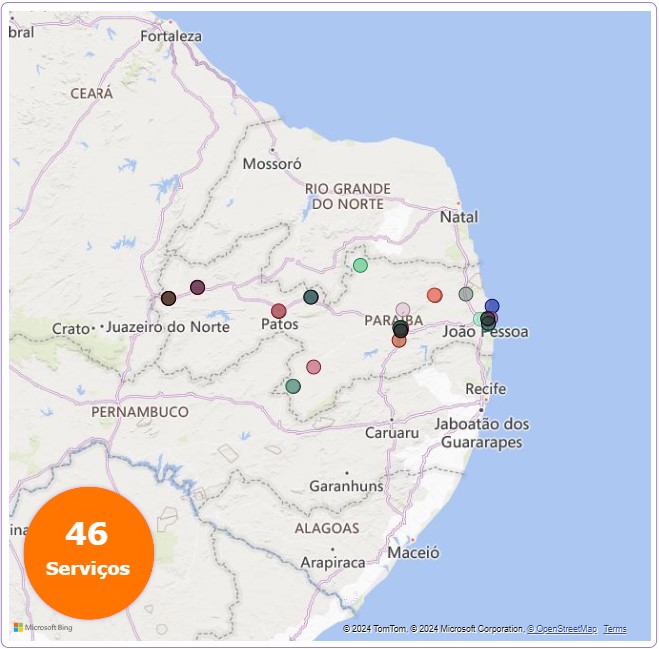This screenshot has width=659, height=649.
Task: Click the Recife city label
Action: (x=485, y=389)
